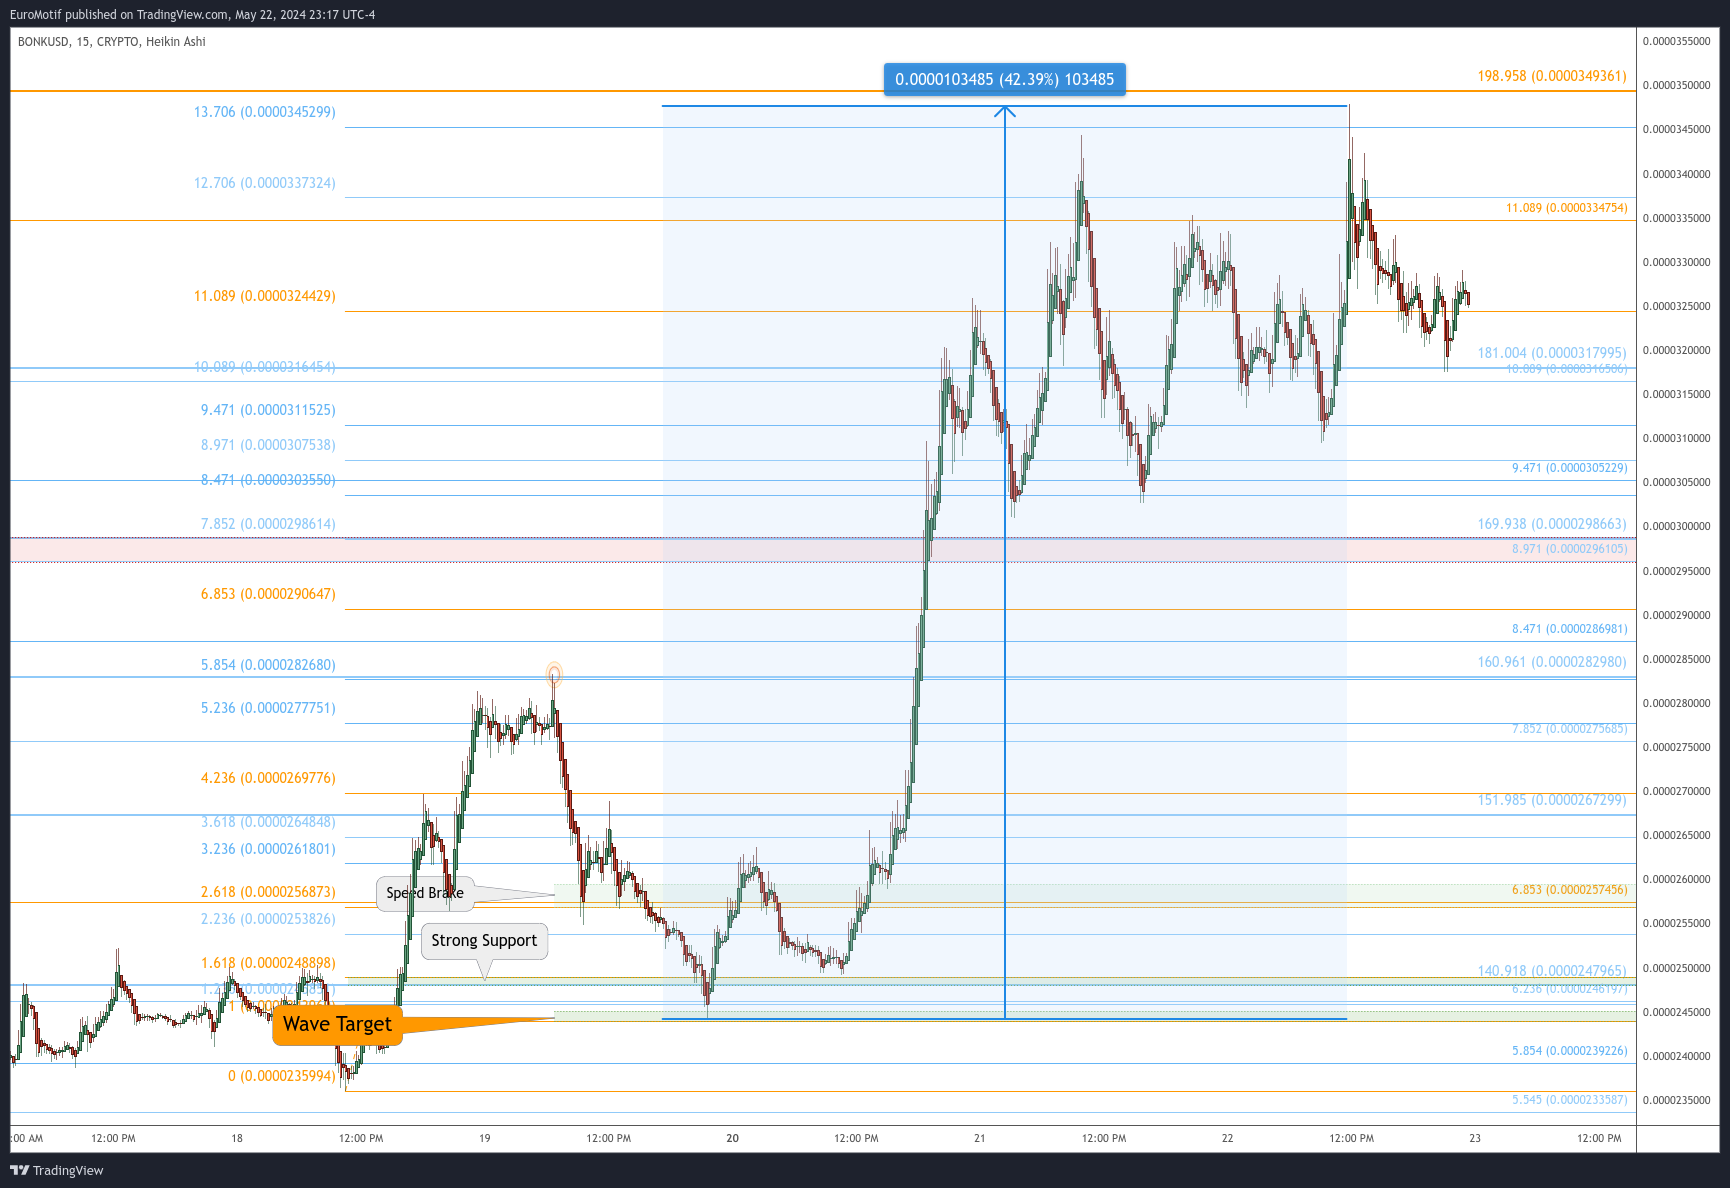Screen dimensions: 1730x1188
Task: Click price axis value 0.0000355000
Action: point(1677,41)
